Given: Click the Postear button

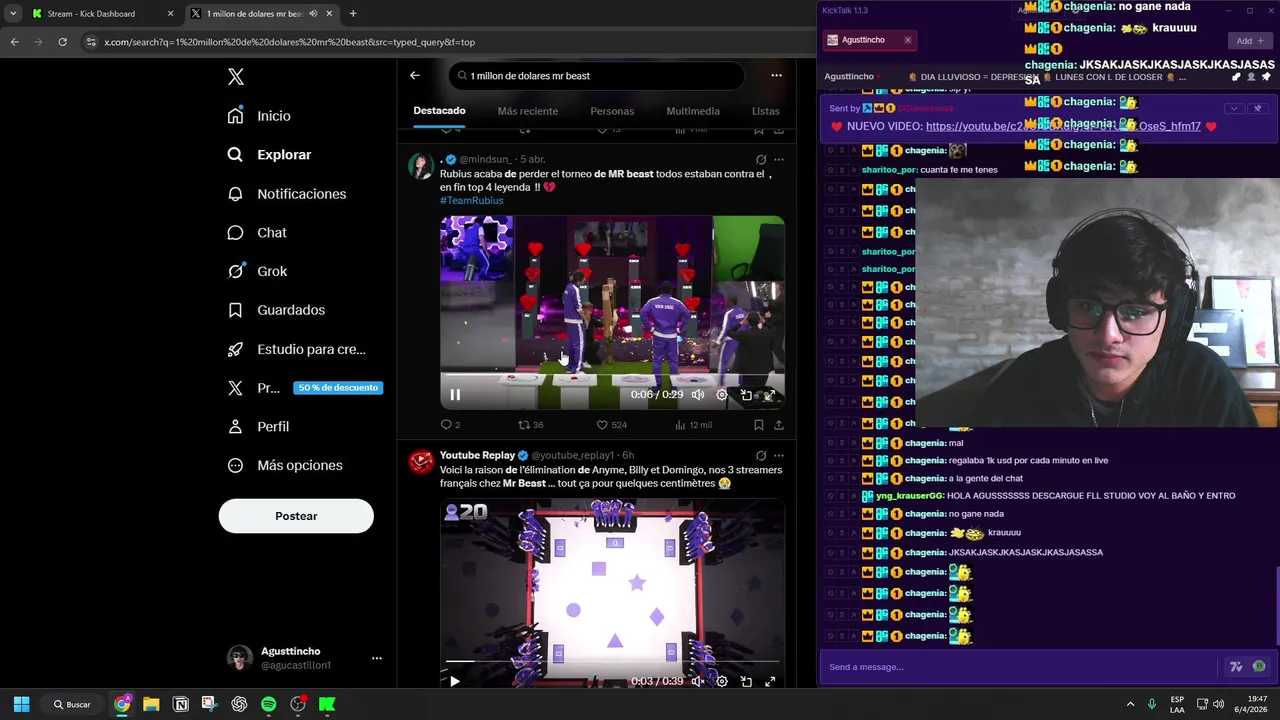Looking at the screenshot, I should (296, 516).
